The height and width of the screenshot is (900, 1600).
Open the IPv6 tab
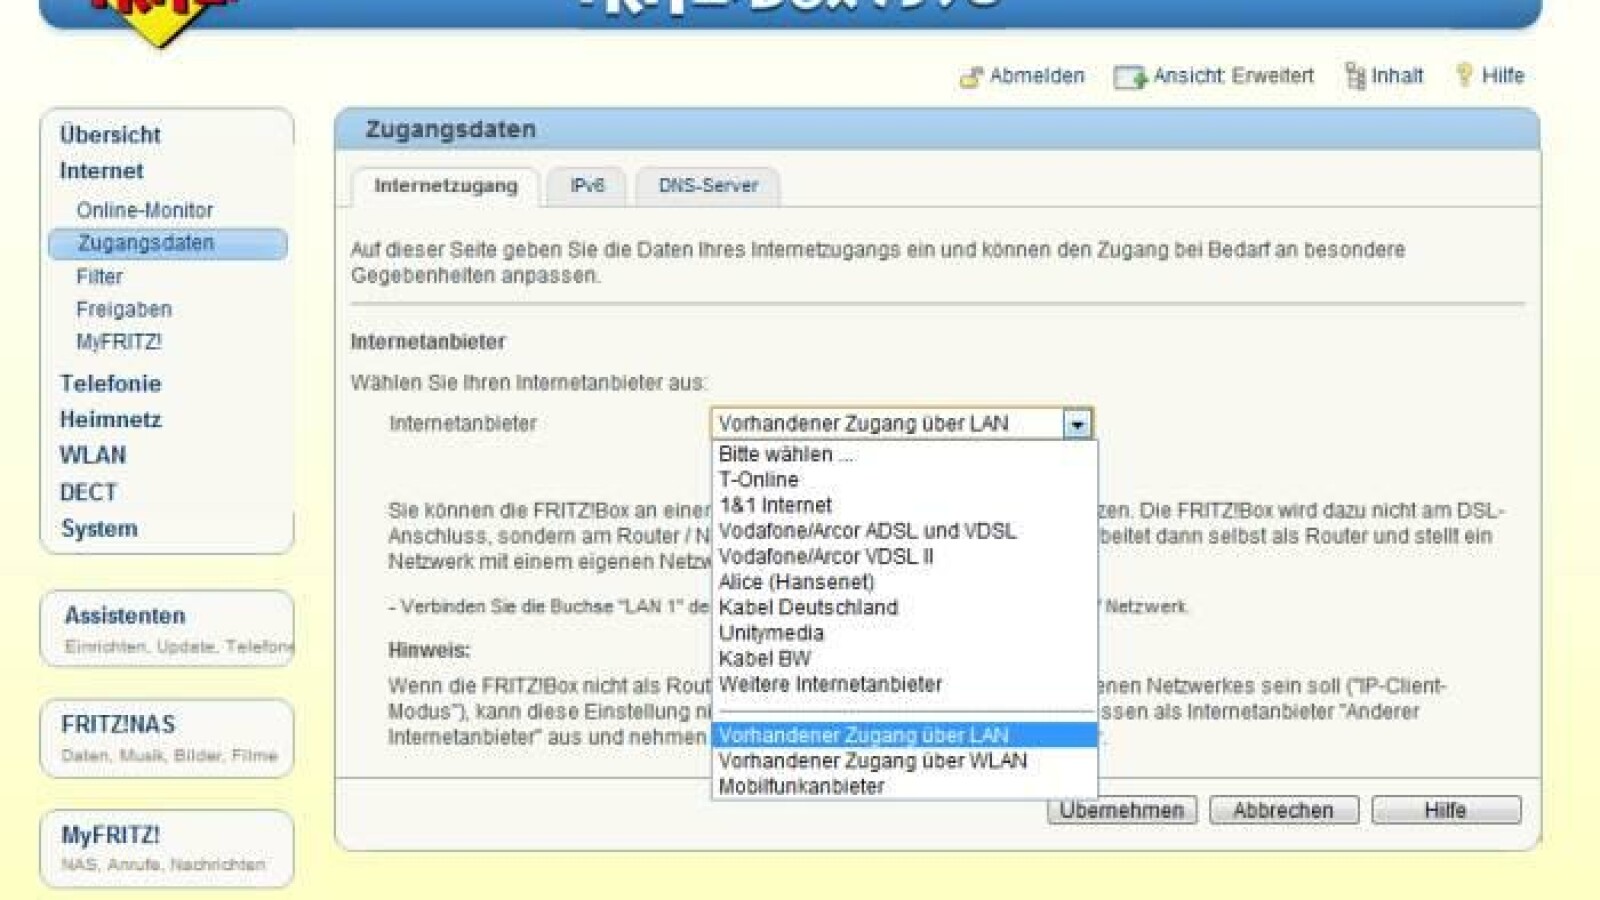pos(587,186)
